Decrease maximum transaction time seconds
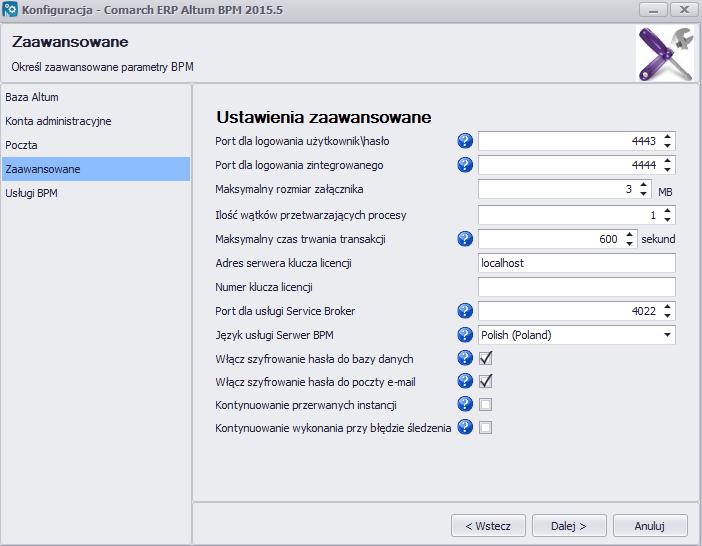 click(x=629, y=243)
